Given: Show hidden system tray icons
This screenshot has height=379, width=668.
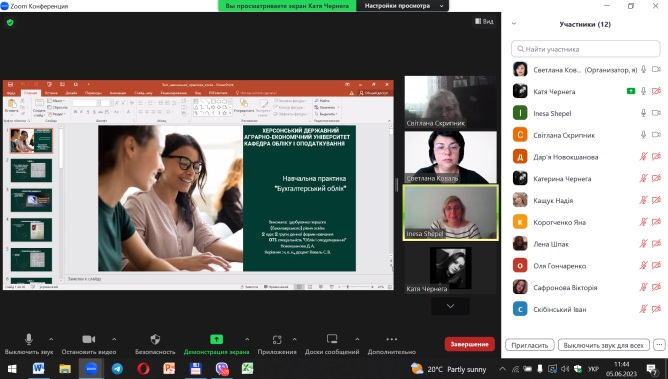Looking at the screenshot, I should pyautogui.click(x=502, y=369).
